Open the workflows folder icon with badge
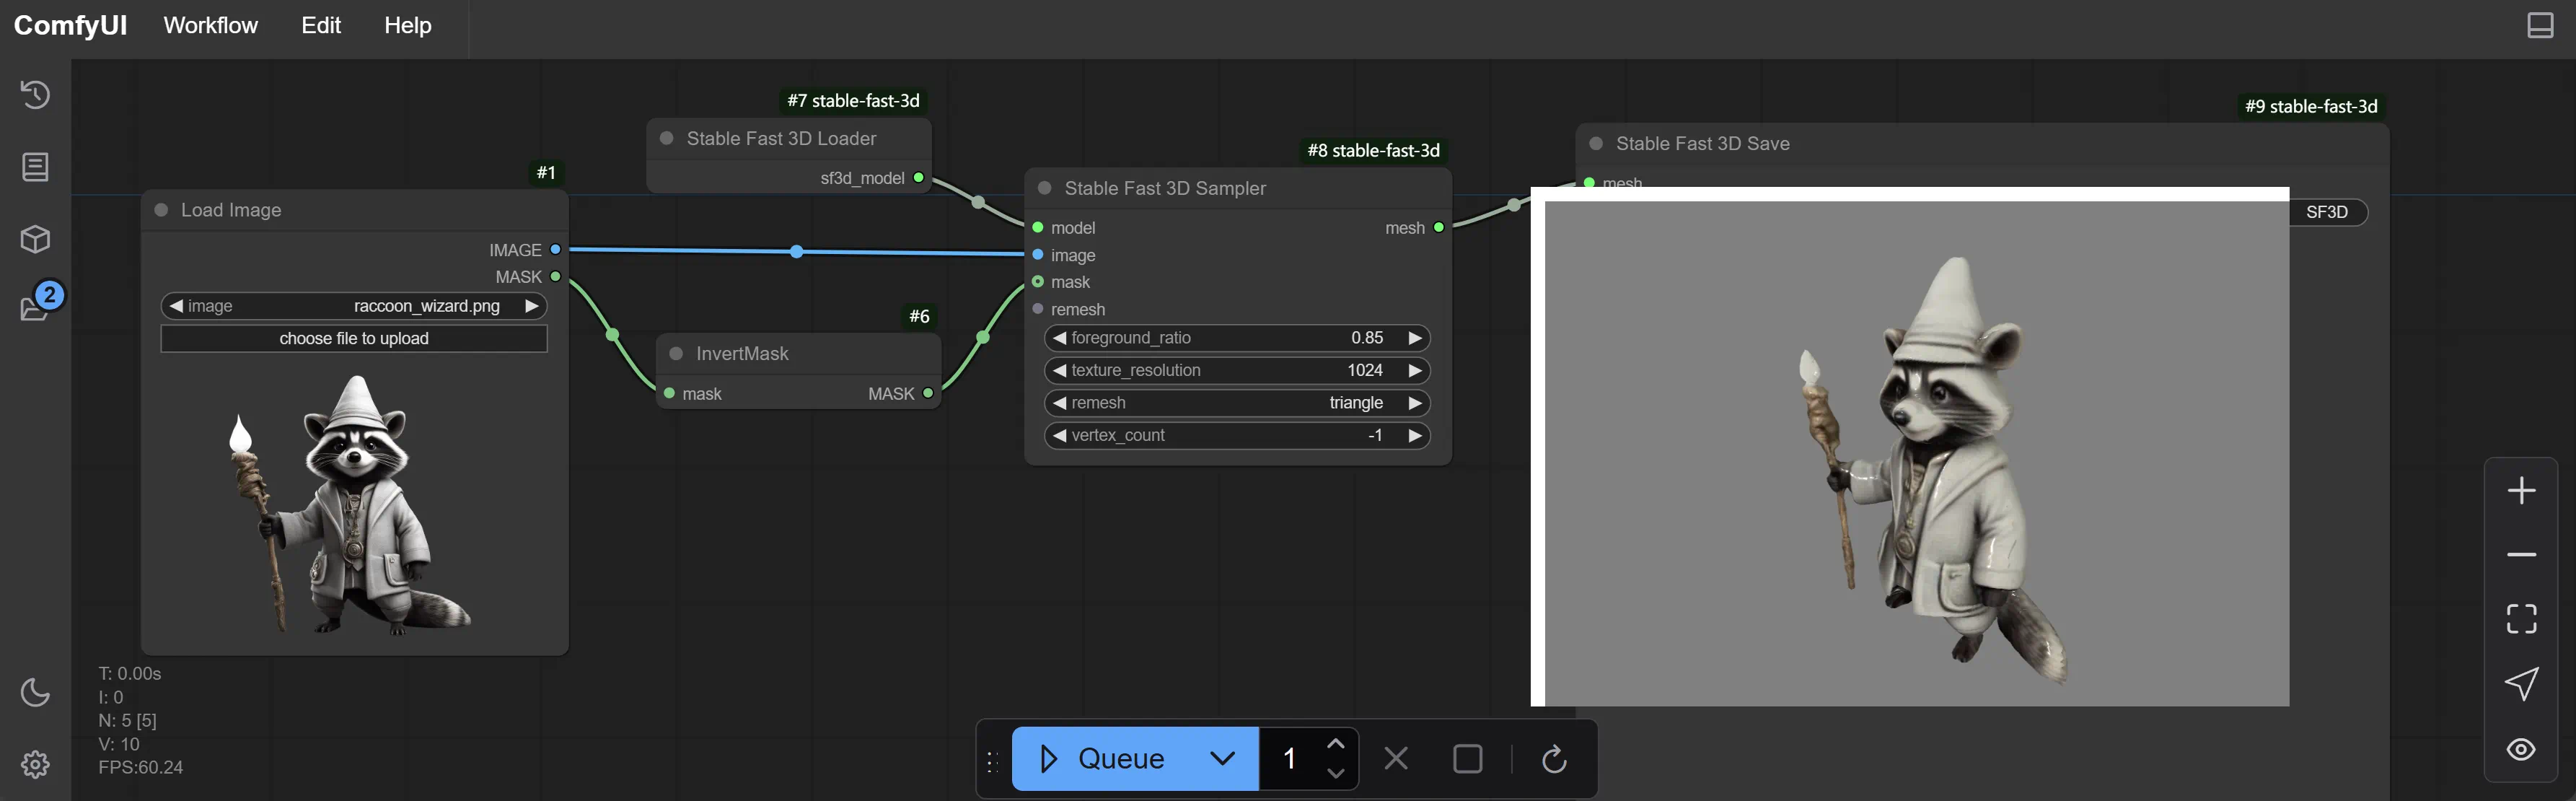Image resolution: width=2576 pixels, height=801 pixels. tap(35, 307)
